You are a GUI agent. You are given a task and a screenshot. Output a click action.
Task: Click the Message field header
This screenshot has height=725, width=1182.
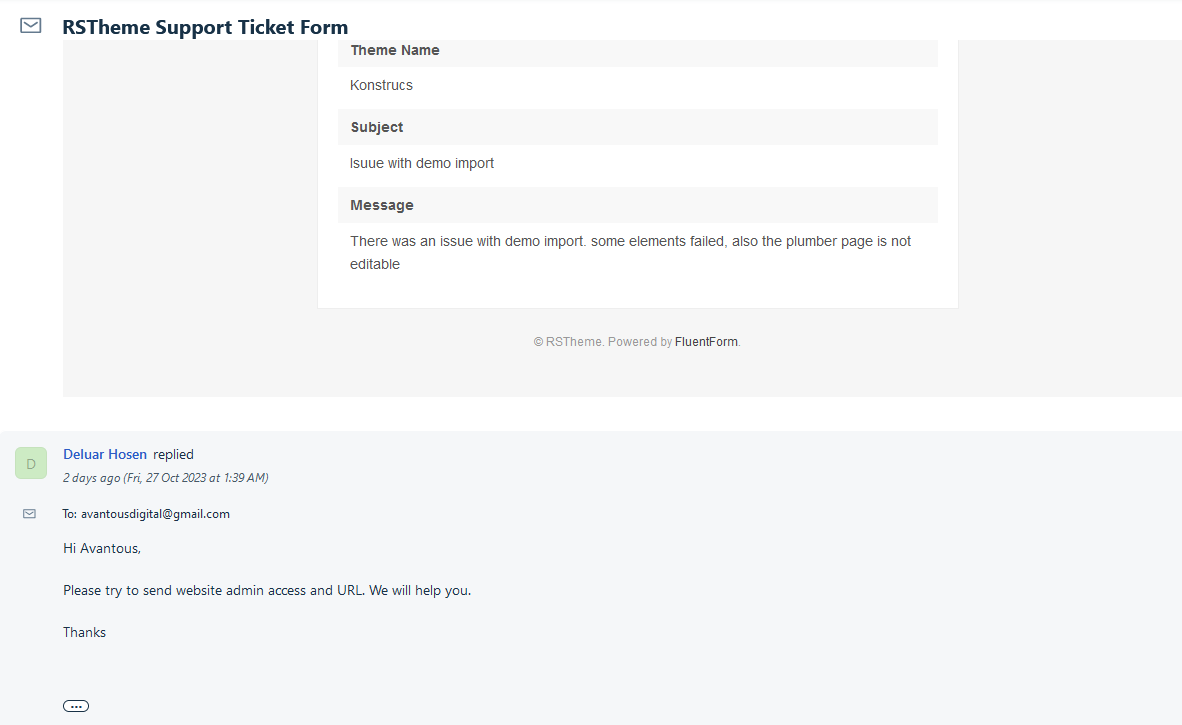[382, 205]
